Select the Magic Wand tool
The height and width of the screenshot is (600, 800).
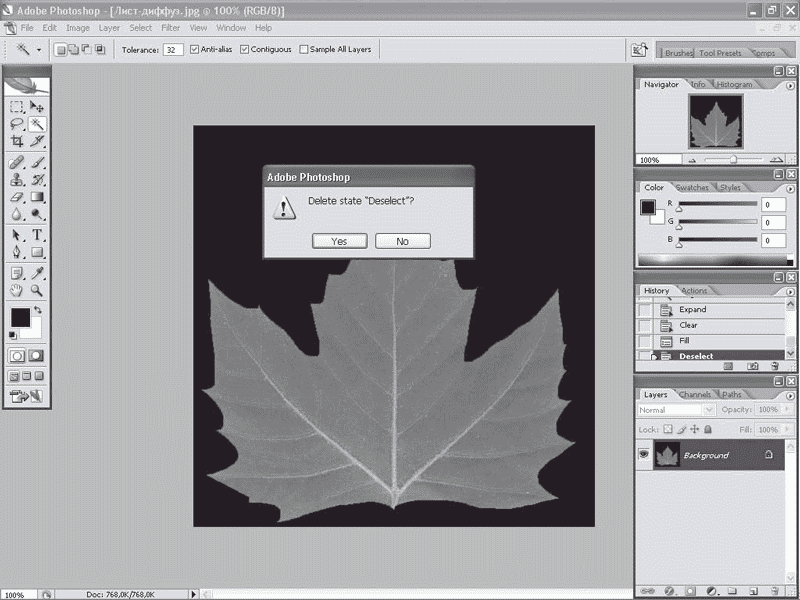pos(37,124)
